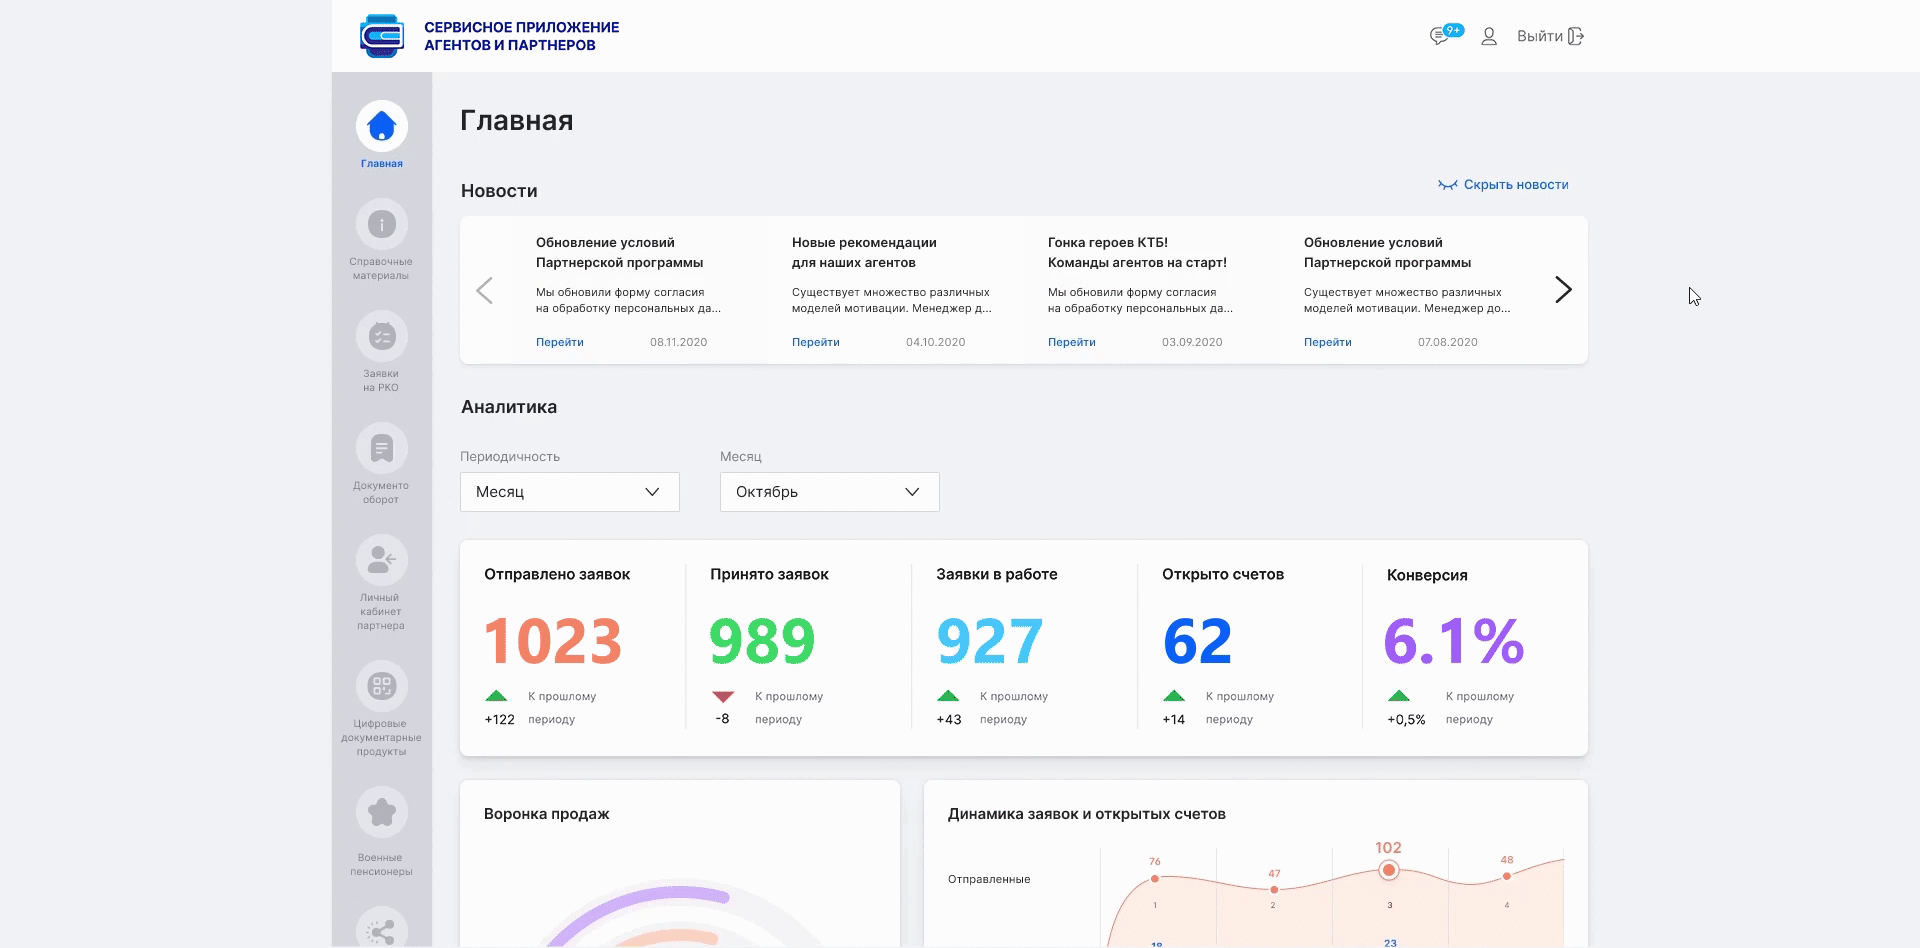Click Выйти to log out
The height and width of the screenshot is (948, 1920).
tap(1549, 36)
